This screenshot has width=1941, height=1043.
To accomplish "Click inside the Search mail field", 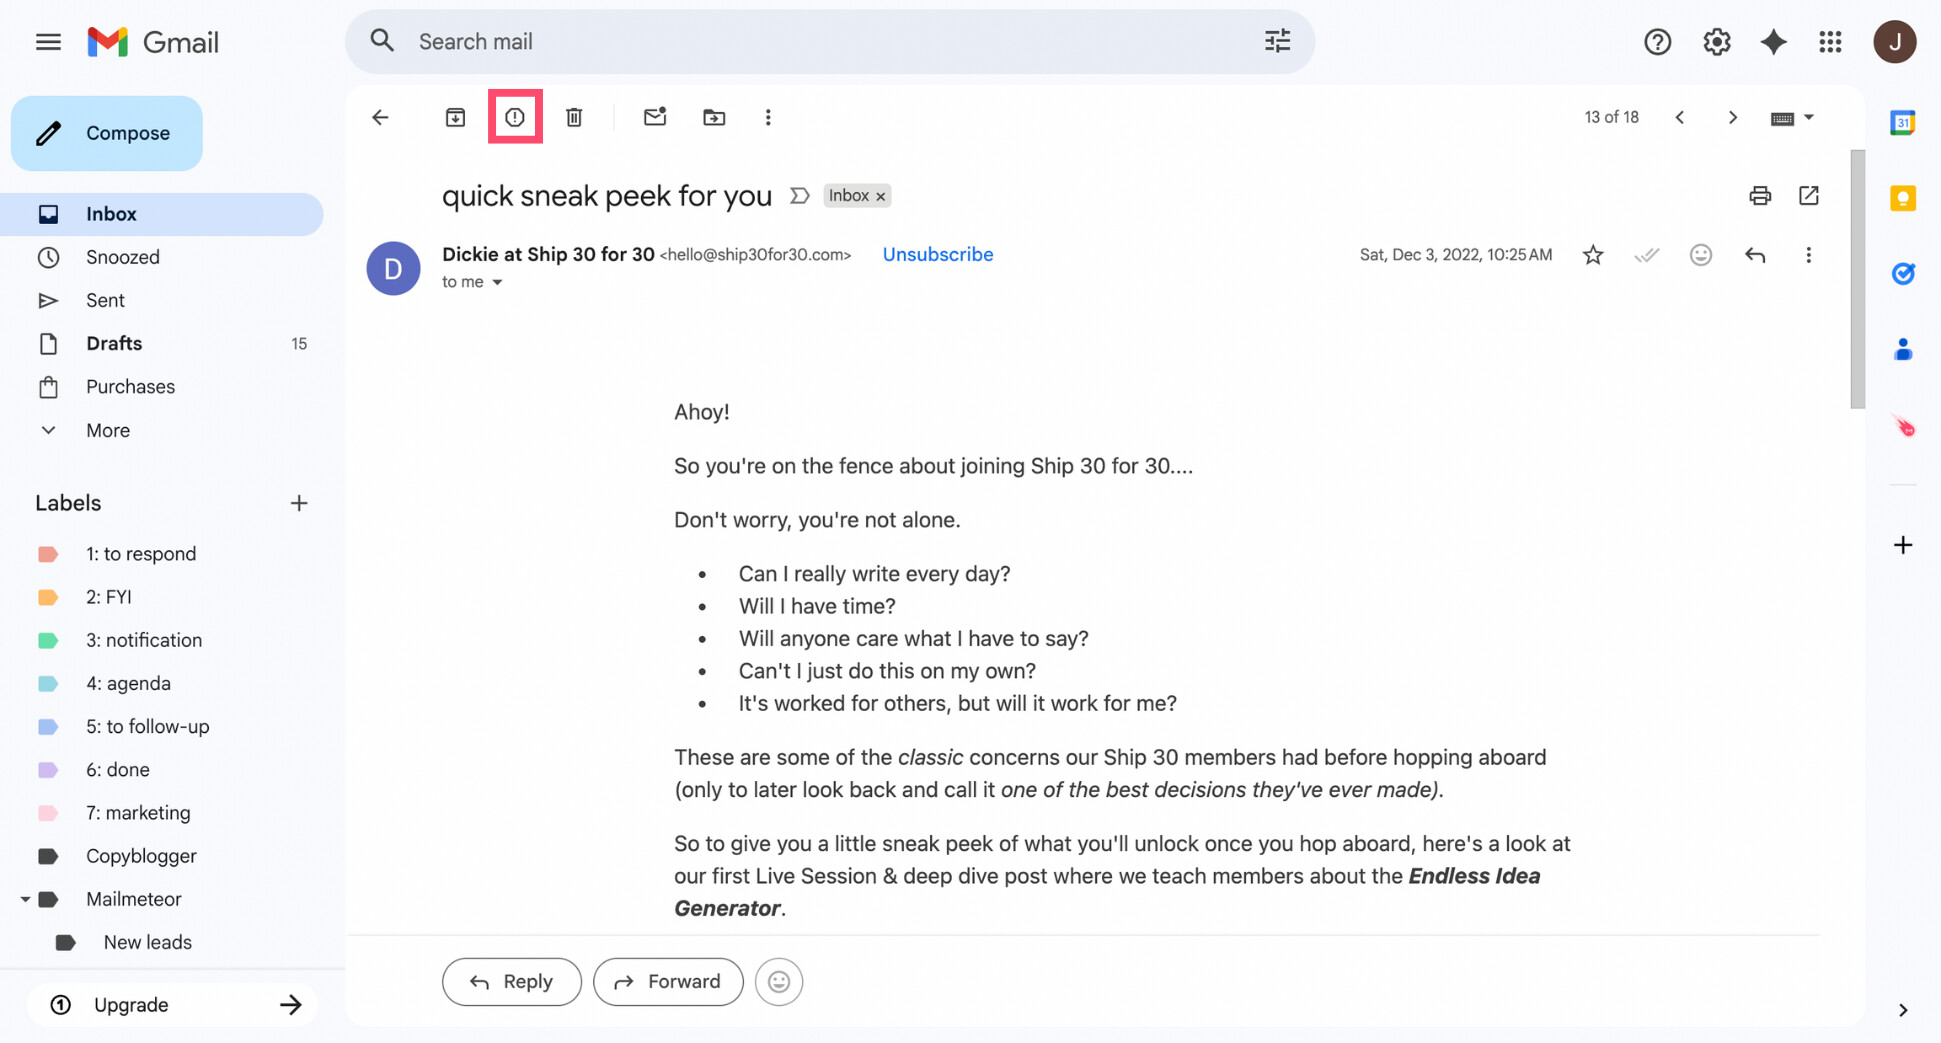I will click(x=700, y=41).
